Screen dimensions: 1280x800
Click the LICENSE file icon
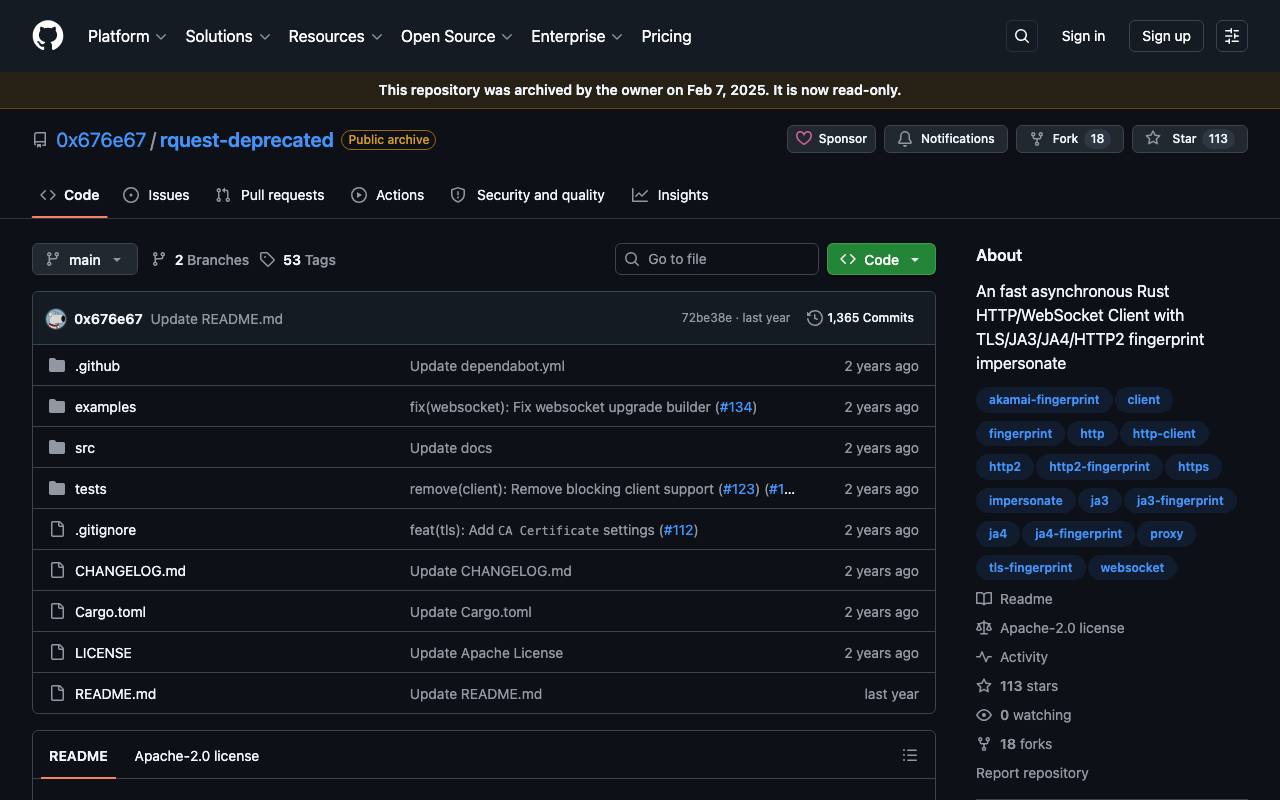tap(57, 653)
